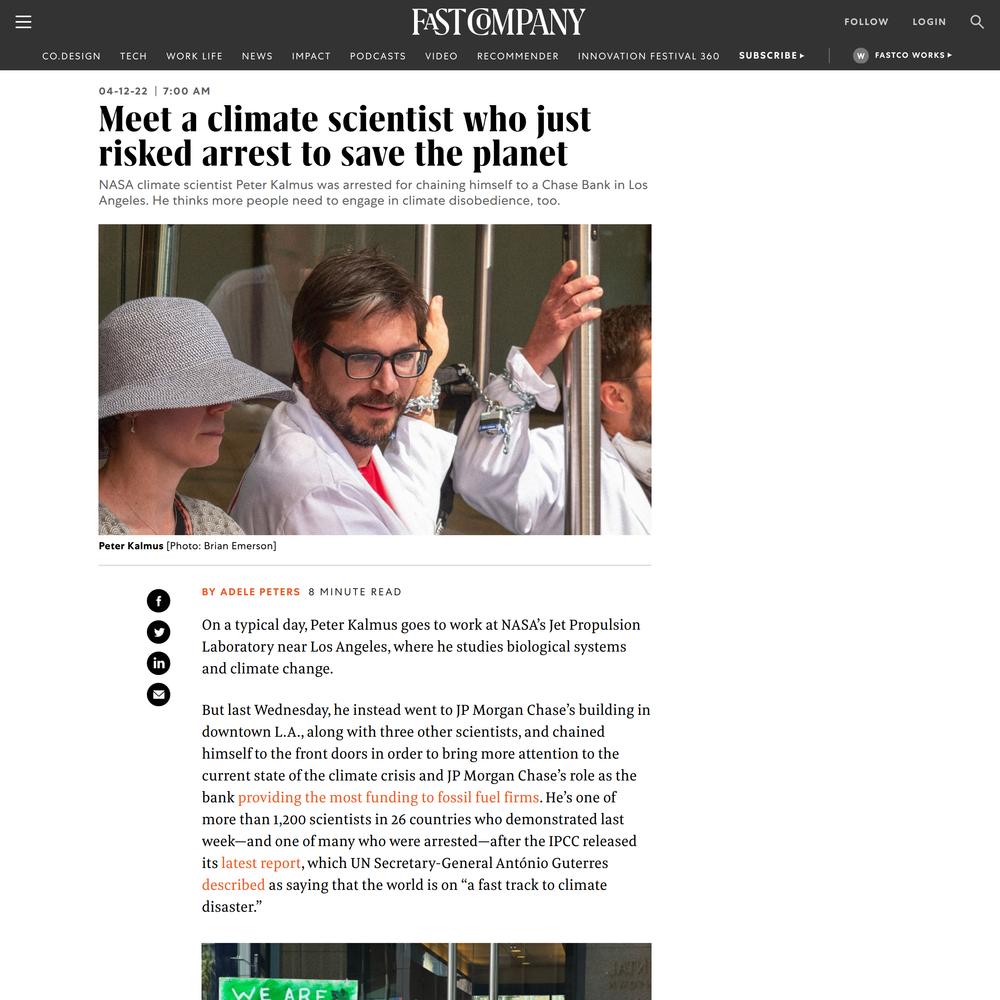The image size is (1000, 1000).
Task: Open Innovation Festival 360 page
Action: (x=649, y=56)
